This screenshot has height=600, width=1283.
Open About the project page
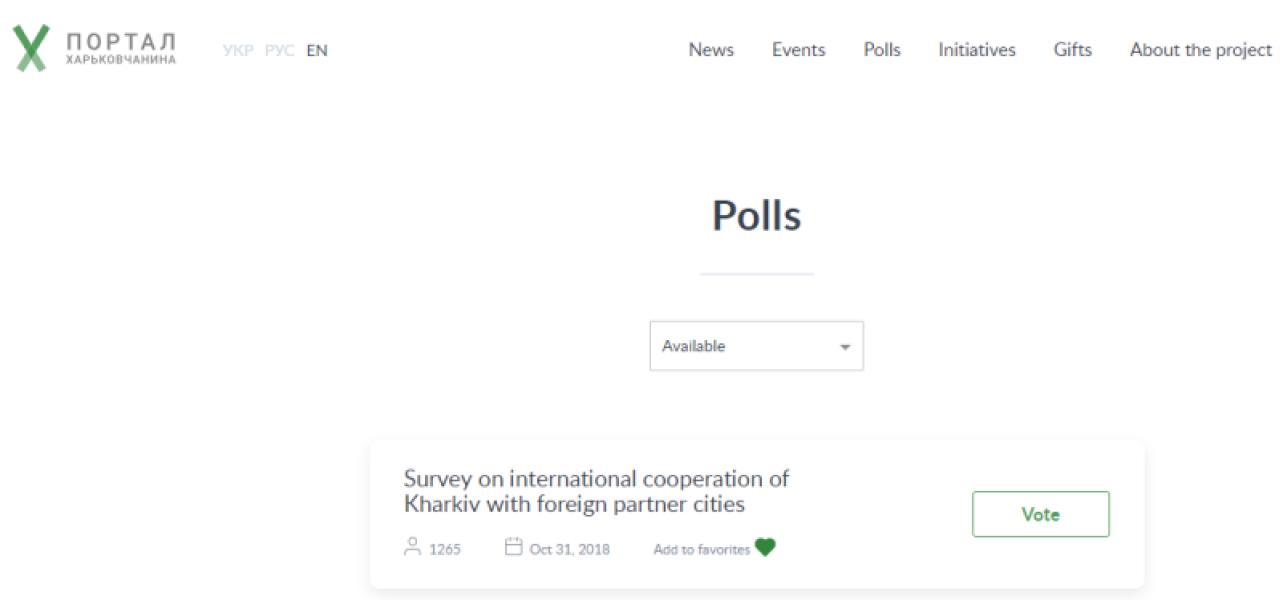pyautogui.click(x=1201, y=50)
